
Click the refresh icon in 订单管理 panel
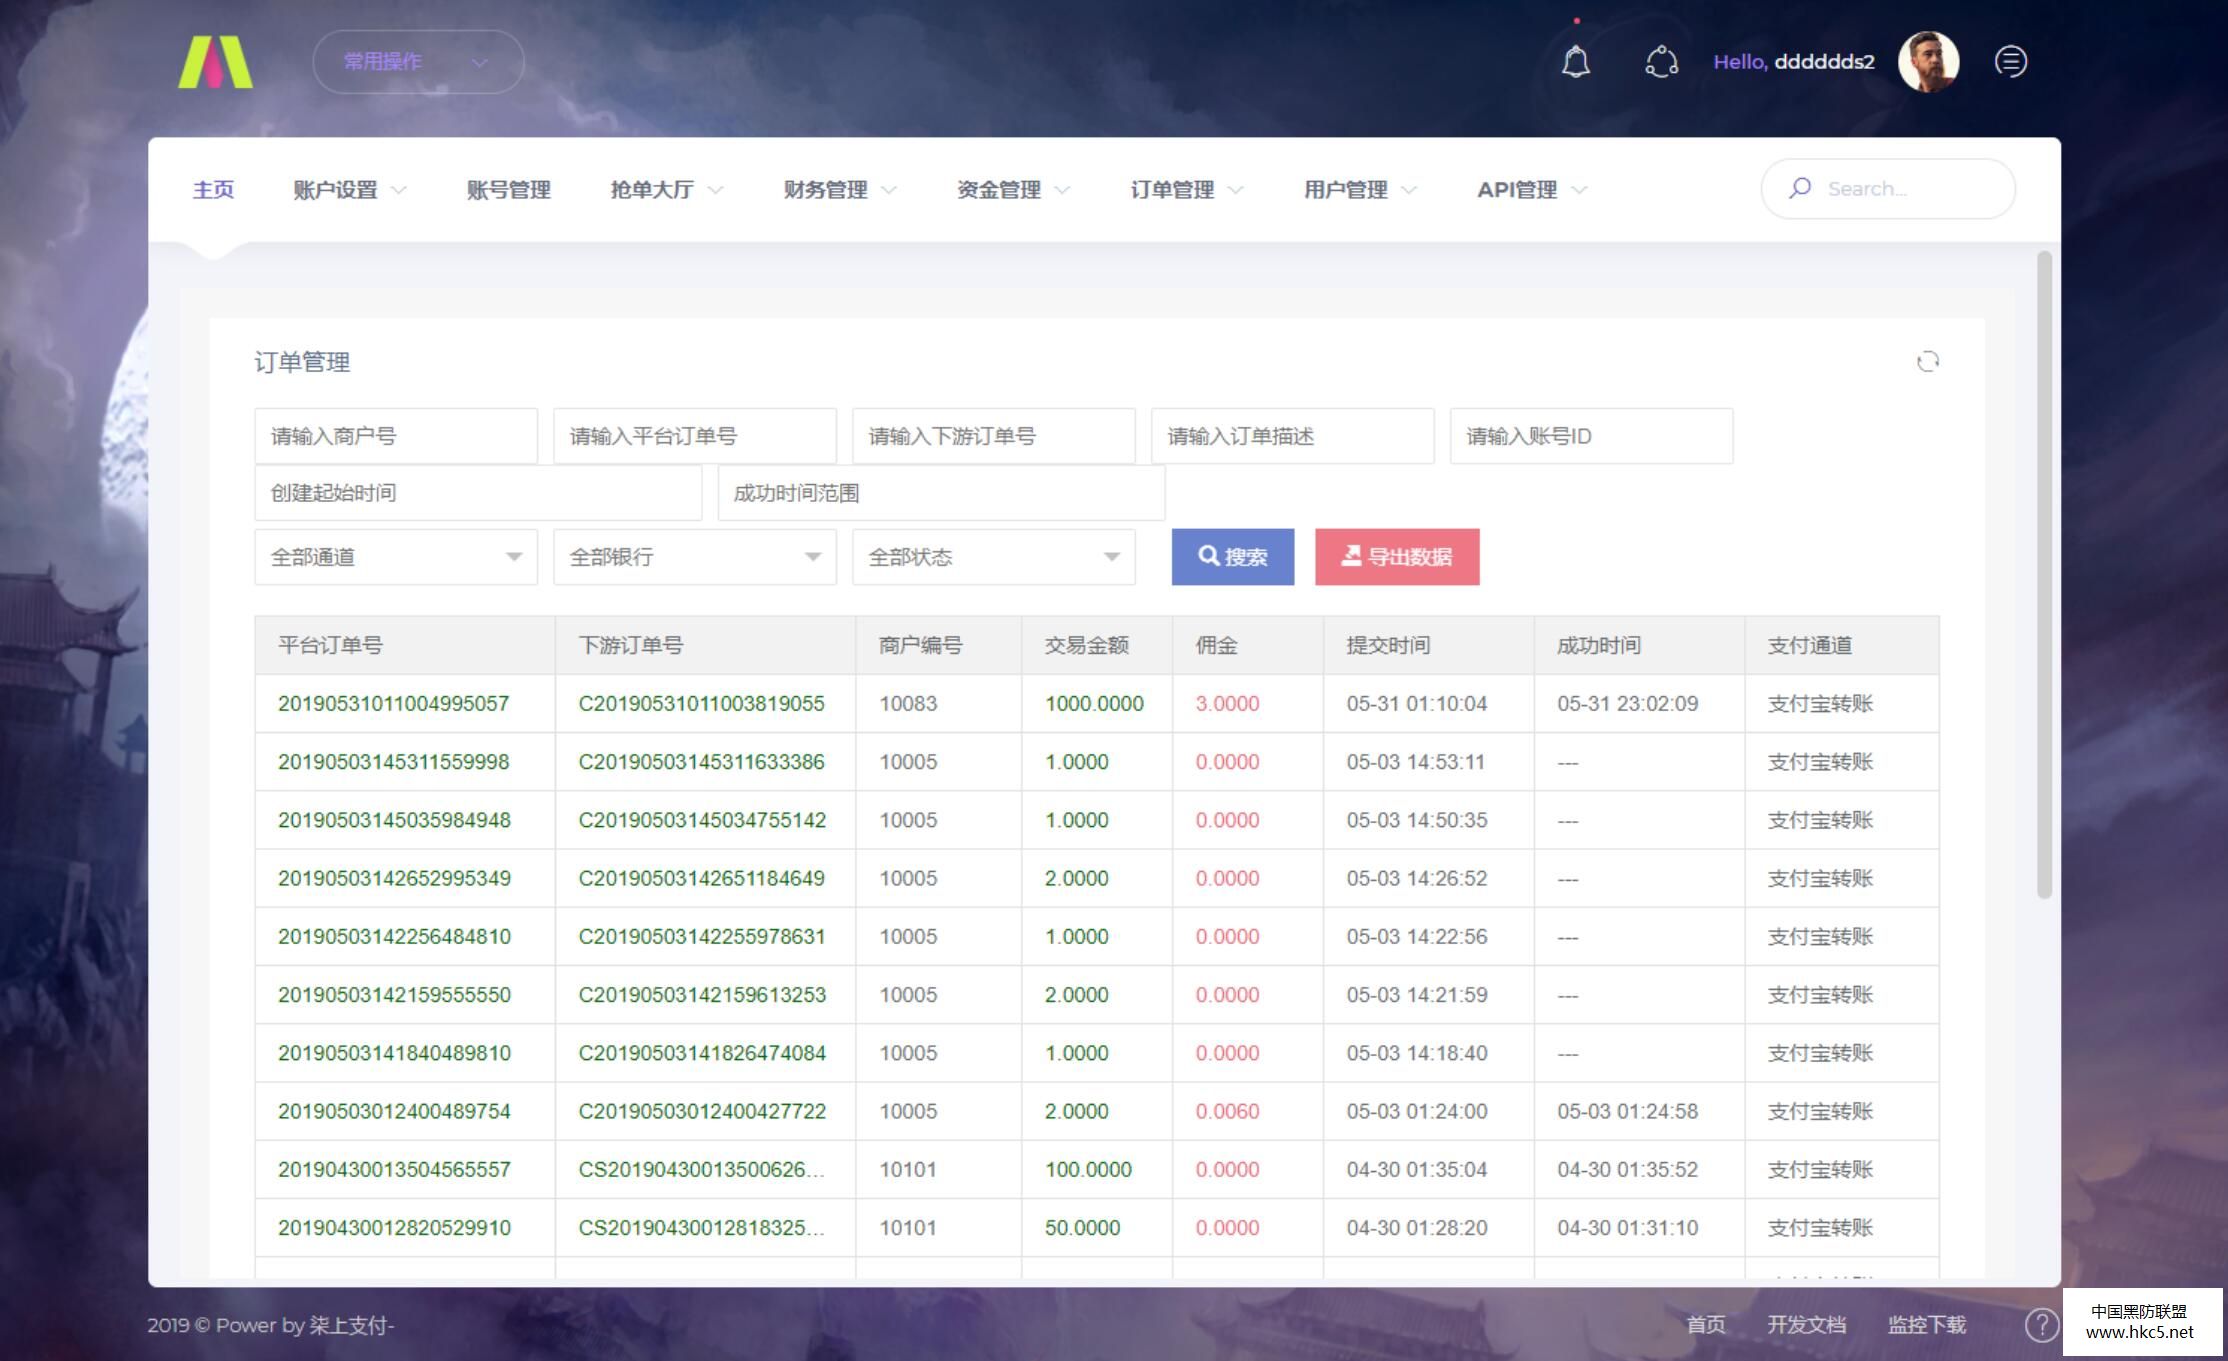tap(1928, 362)
